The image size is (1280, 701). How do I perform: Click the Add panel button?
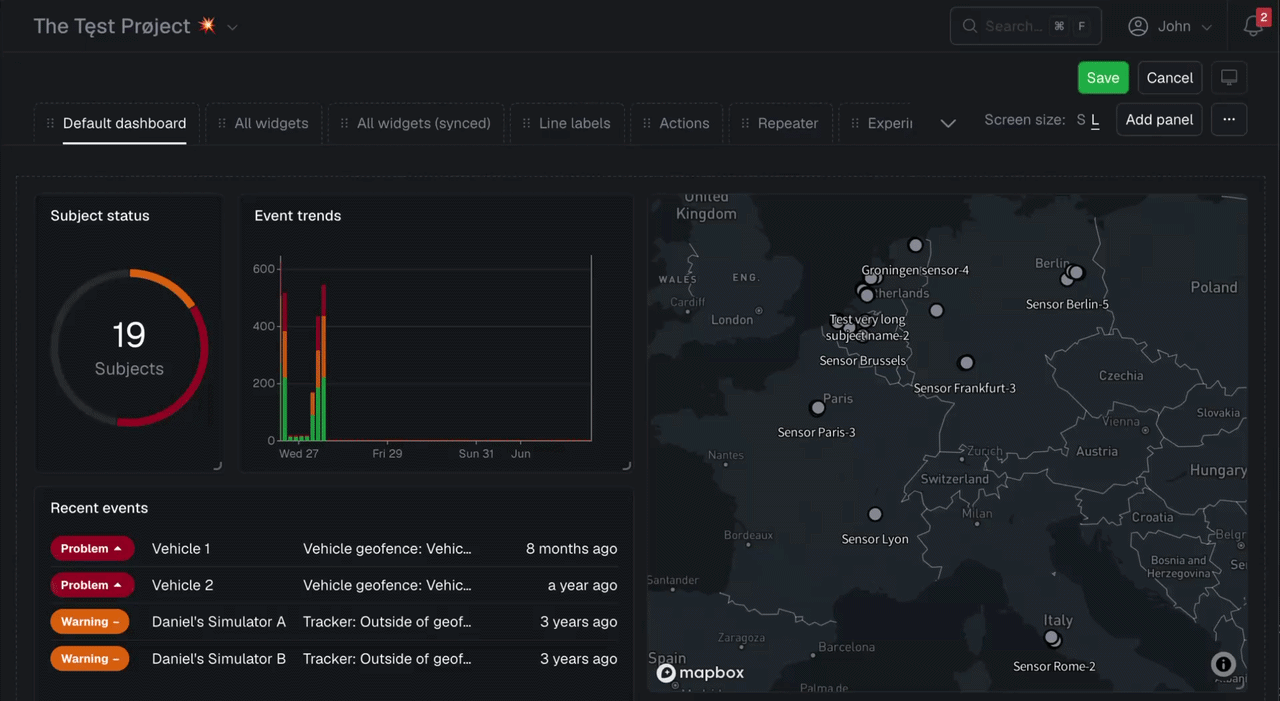(x=1159, y=119)
